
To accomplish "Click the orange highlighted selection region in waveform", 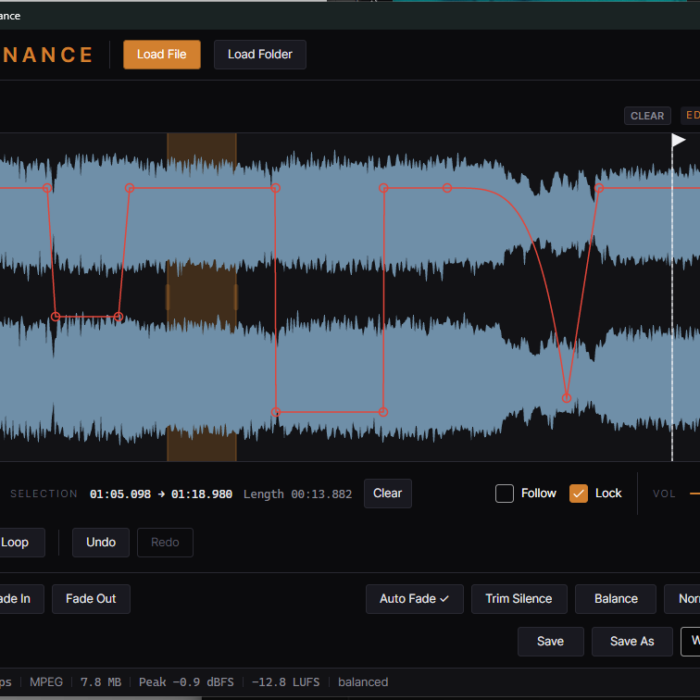I will pyautogui.click(x=202, y=297).
